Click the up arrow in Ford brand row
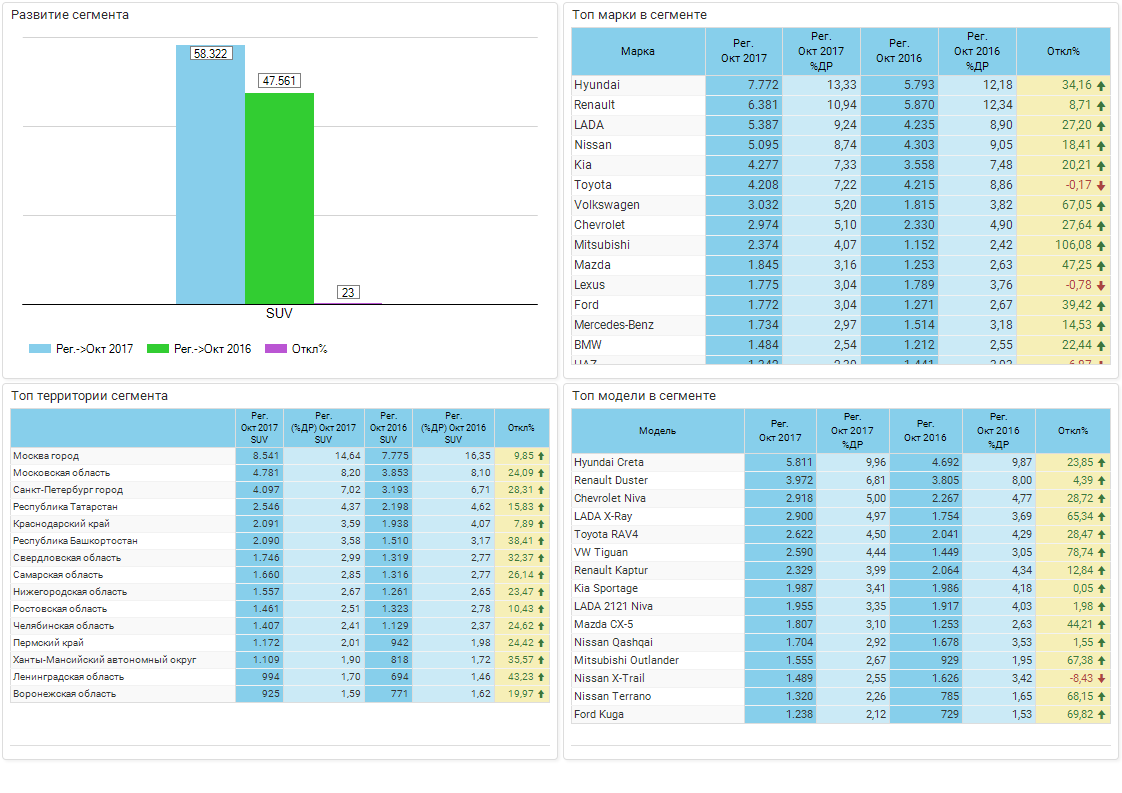1122x793 pixels. (1101, 306)
